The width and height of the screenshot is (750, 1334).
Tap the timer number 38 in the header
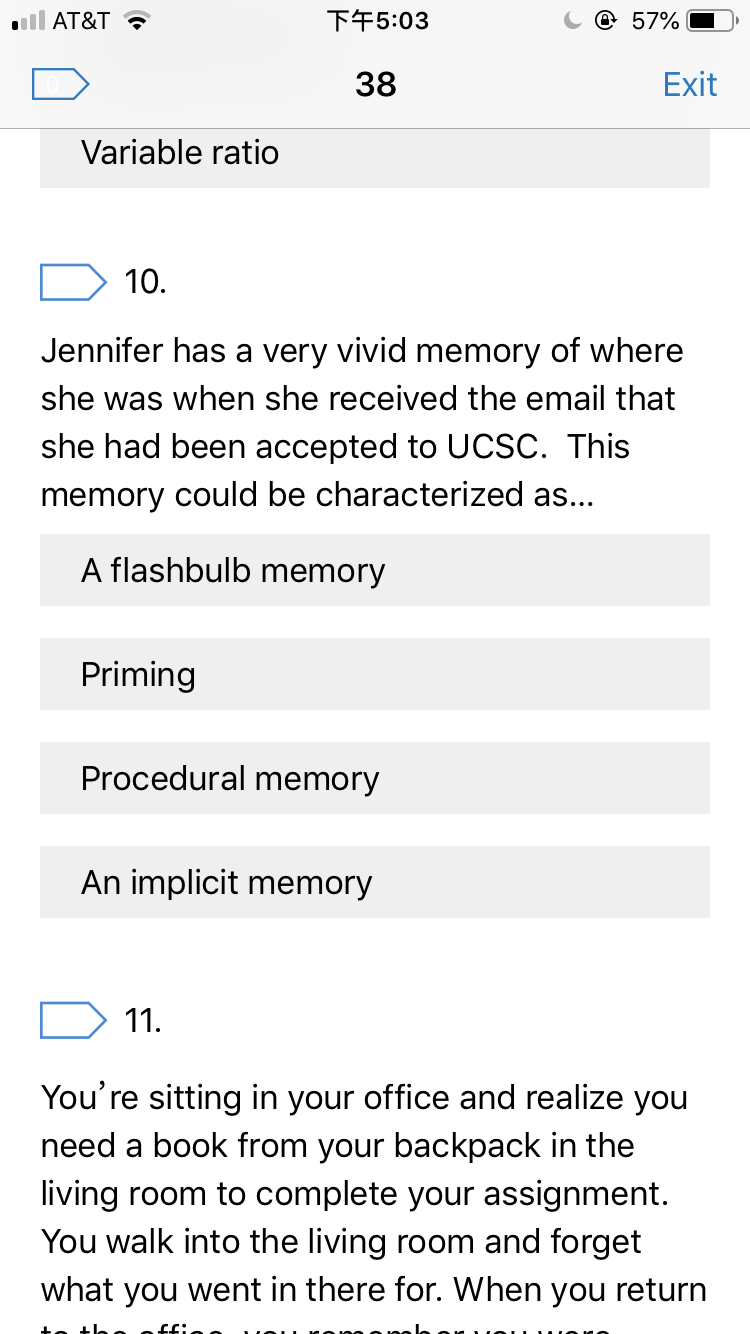click(x=376, y=85)
